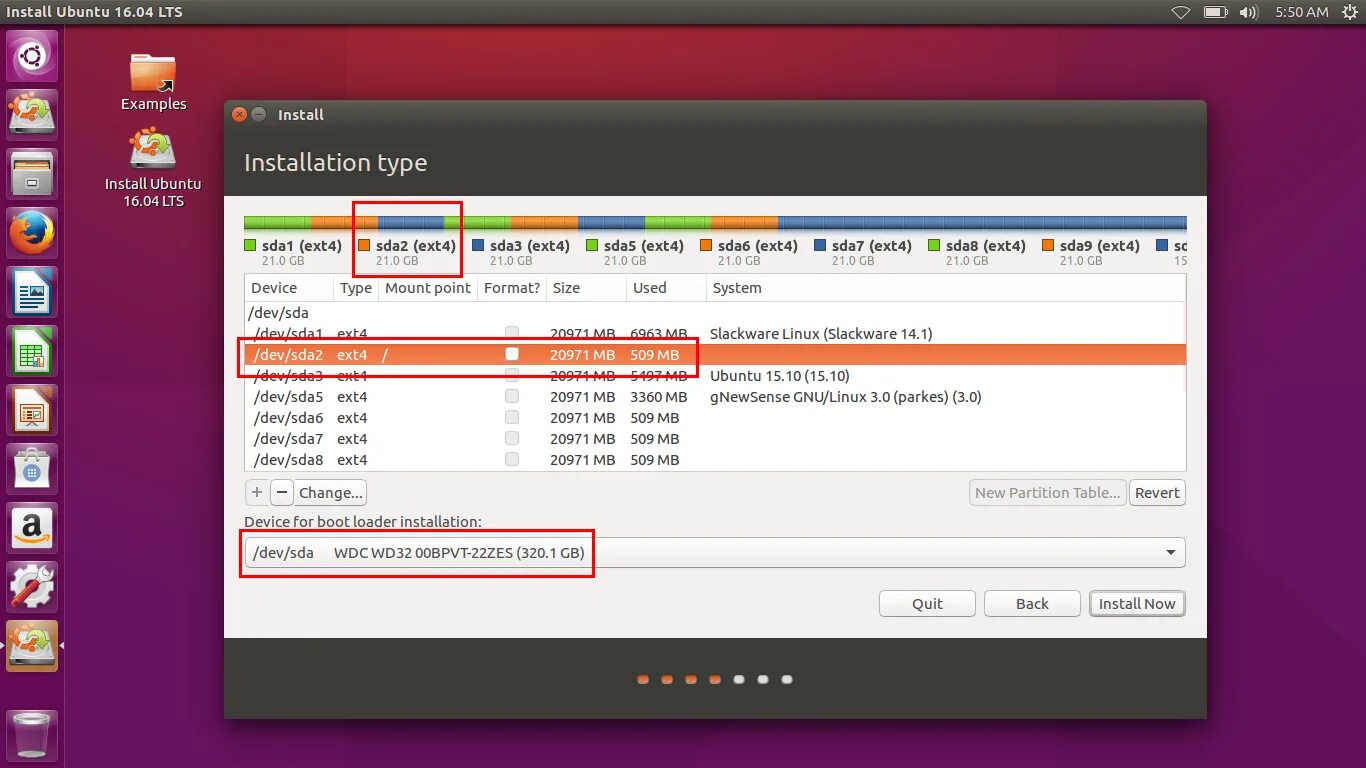
Task: Click the green sda1 (ext4) legend swatch
Action: pos(250,245)
